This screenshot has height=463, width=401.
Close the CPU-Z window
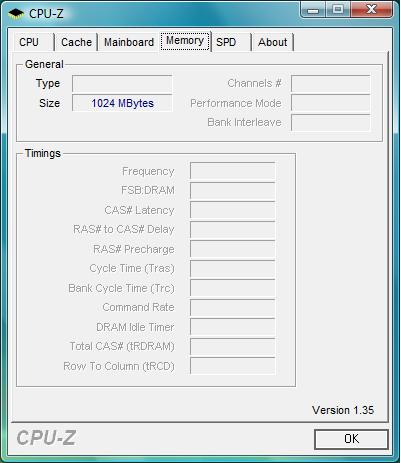click(x=372, y=10)
